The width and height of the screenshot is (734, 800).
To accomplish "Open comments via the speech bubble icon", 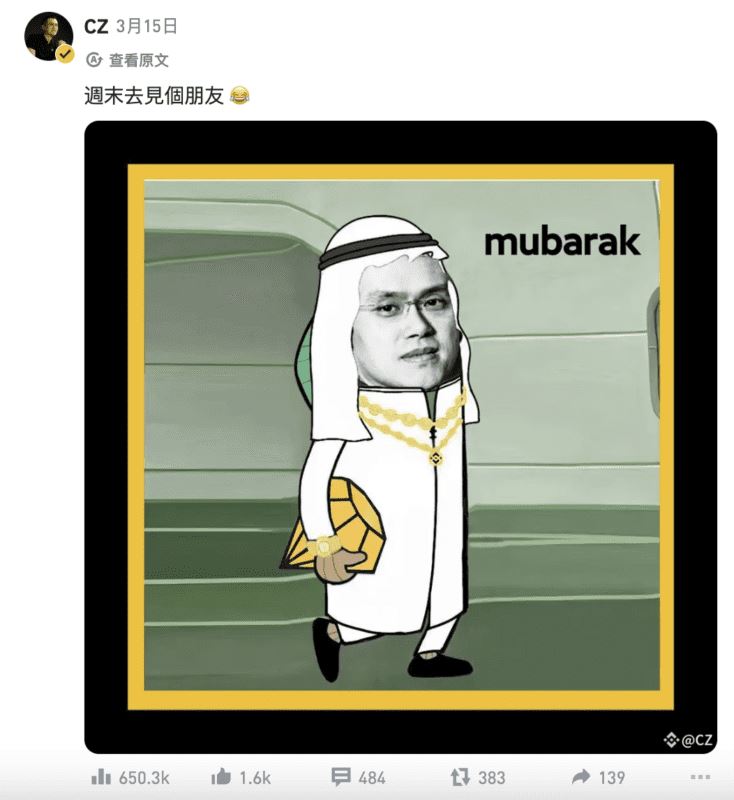I will (x=341, y=777).
